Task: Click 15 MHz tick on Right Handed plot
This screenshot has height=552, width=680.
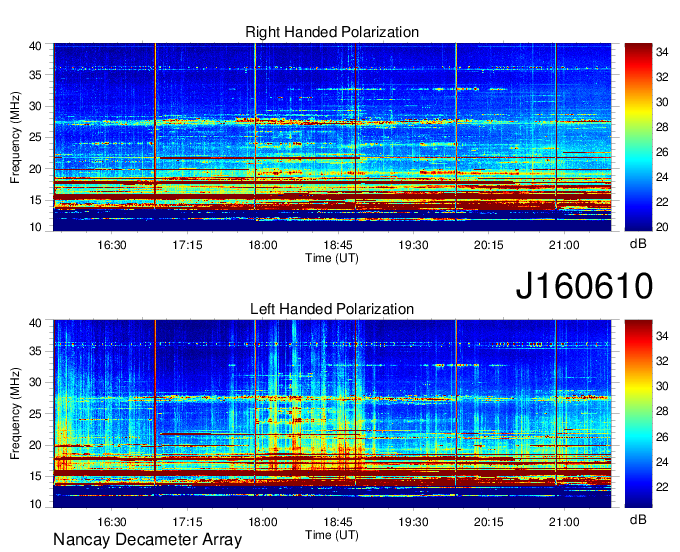Action: 35,200
